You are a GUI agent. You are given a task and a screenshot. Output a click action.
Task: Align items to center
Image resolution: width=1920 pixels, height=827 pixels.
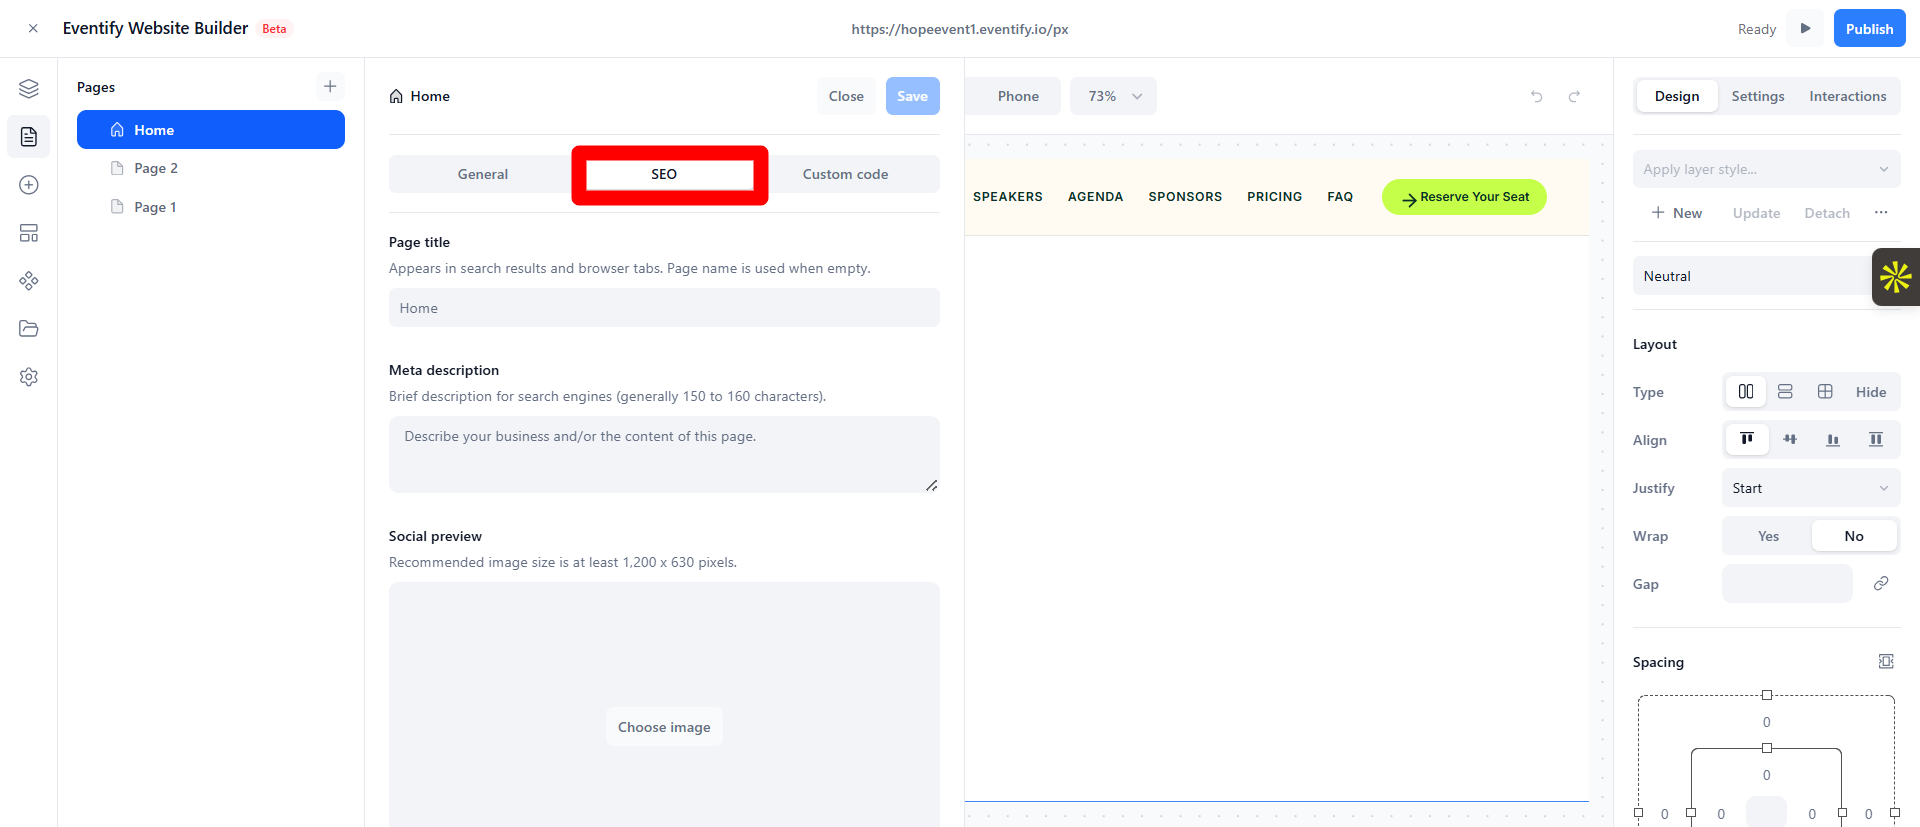[x=1790, y=440]
